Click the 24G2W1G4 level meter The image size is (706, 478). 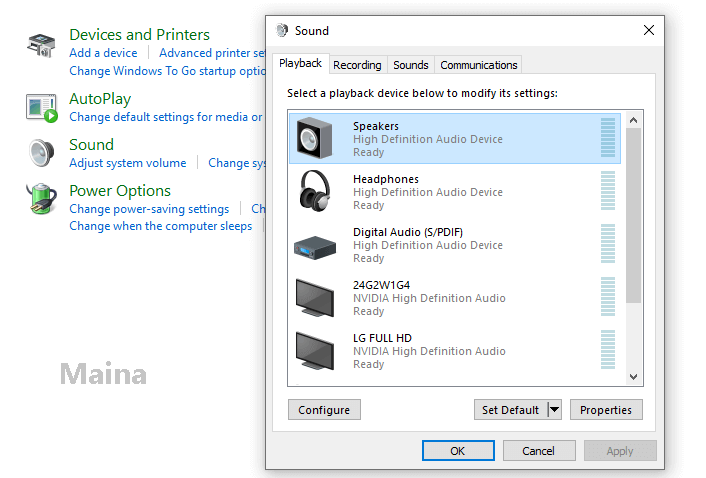[608, 297]
